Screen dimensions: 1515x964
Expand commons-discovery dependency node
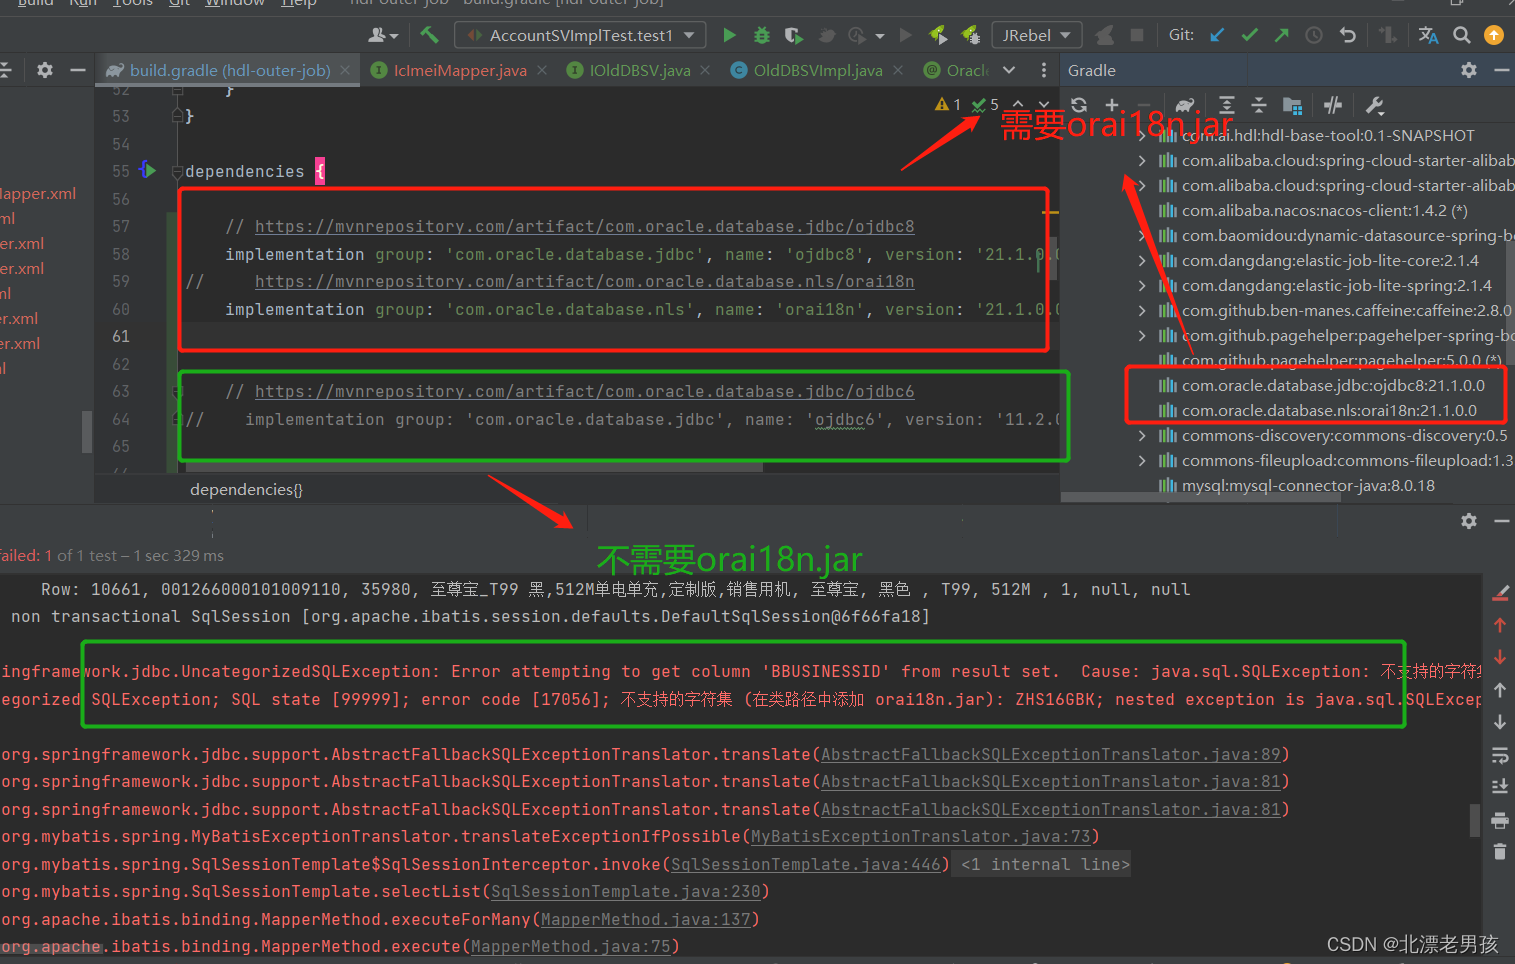1142,436
